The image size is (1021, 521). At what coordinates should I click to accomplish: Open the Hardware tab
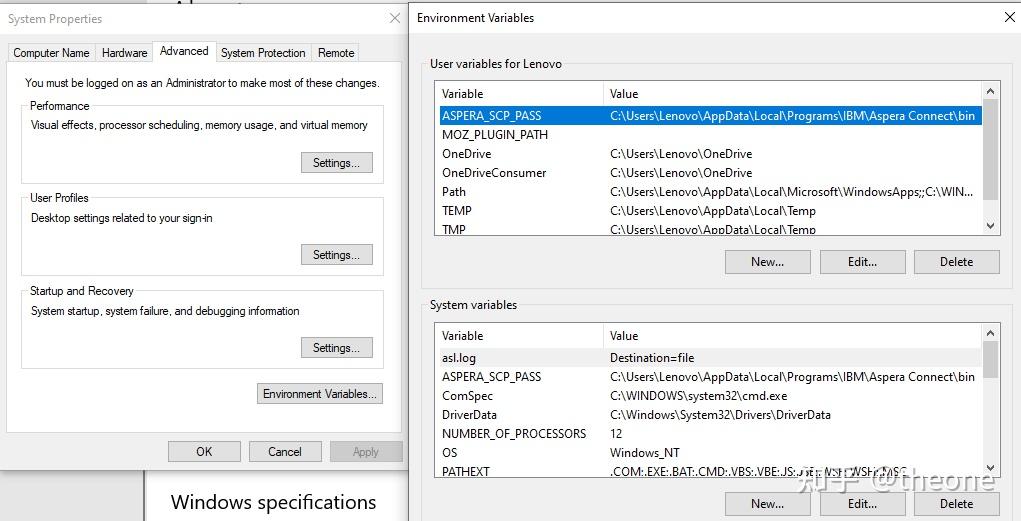[124, 53]
